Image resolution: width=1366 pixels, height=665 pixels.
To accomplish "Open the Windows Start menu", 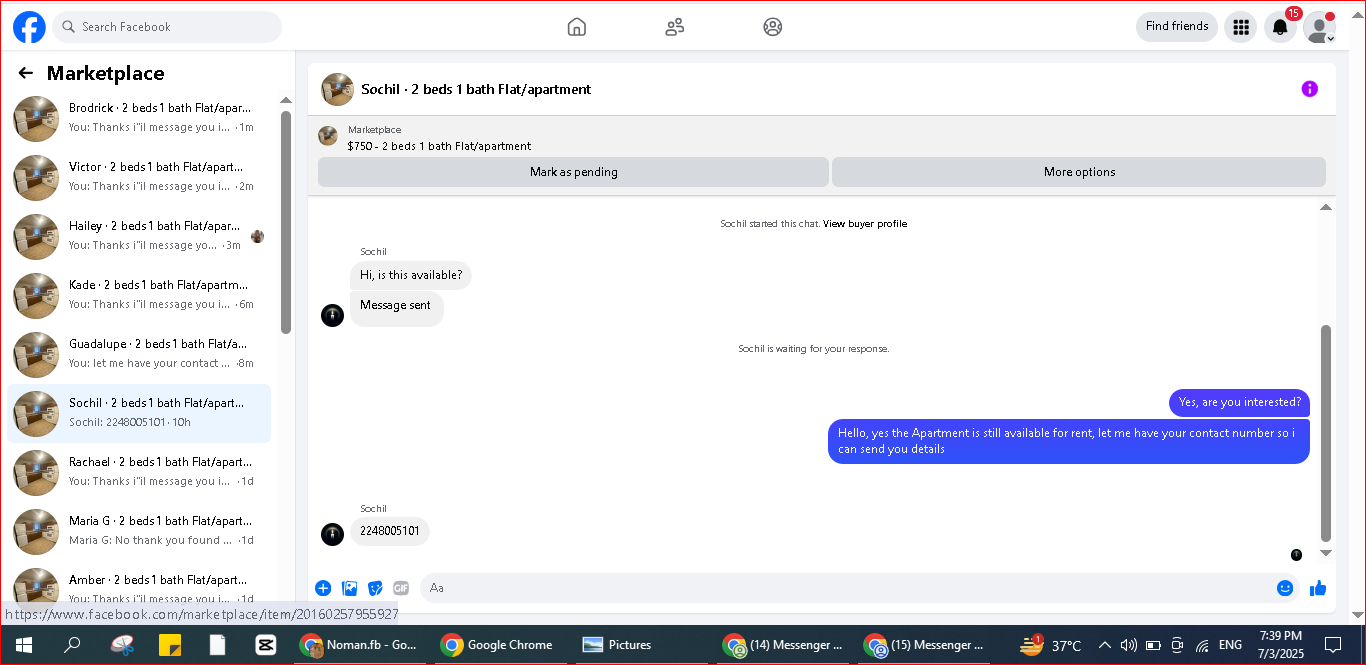I will [24, 645].
